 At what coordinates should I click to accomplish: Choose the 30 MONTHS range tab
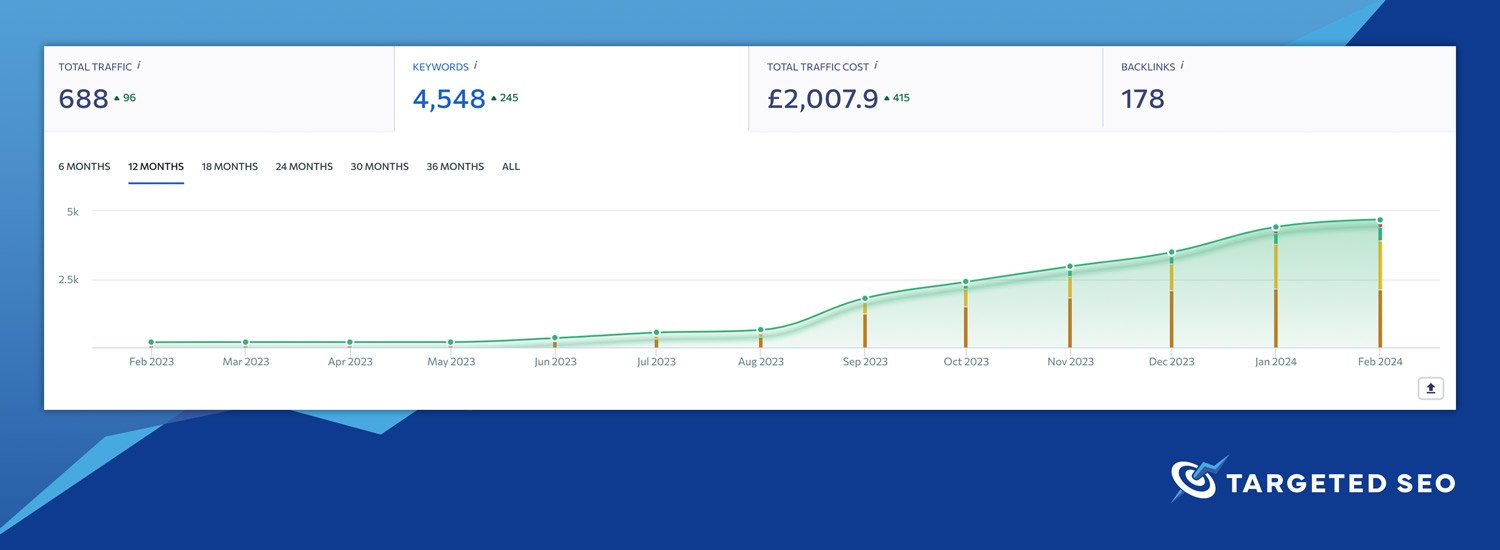click(x=379, y=167)
